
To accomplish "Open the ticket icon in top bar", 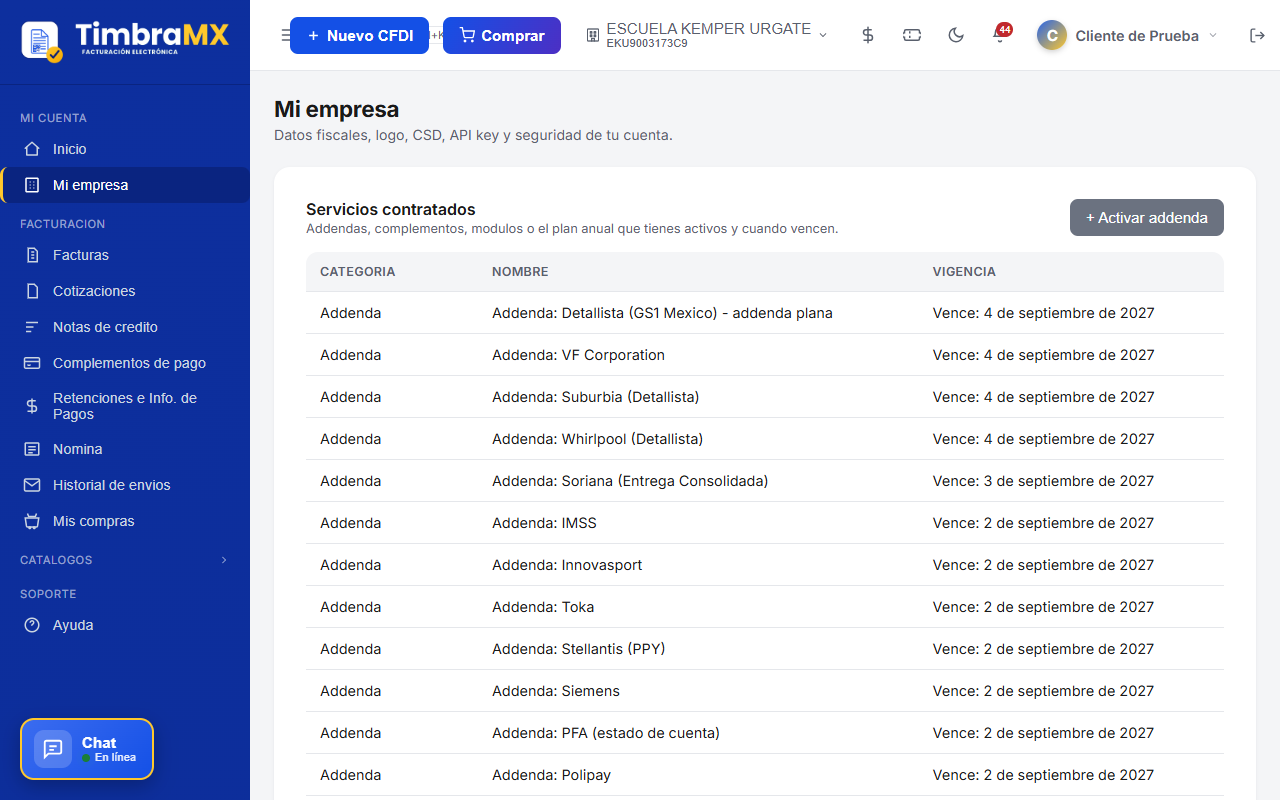I will coord(912,35).
